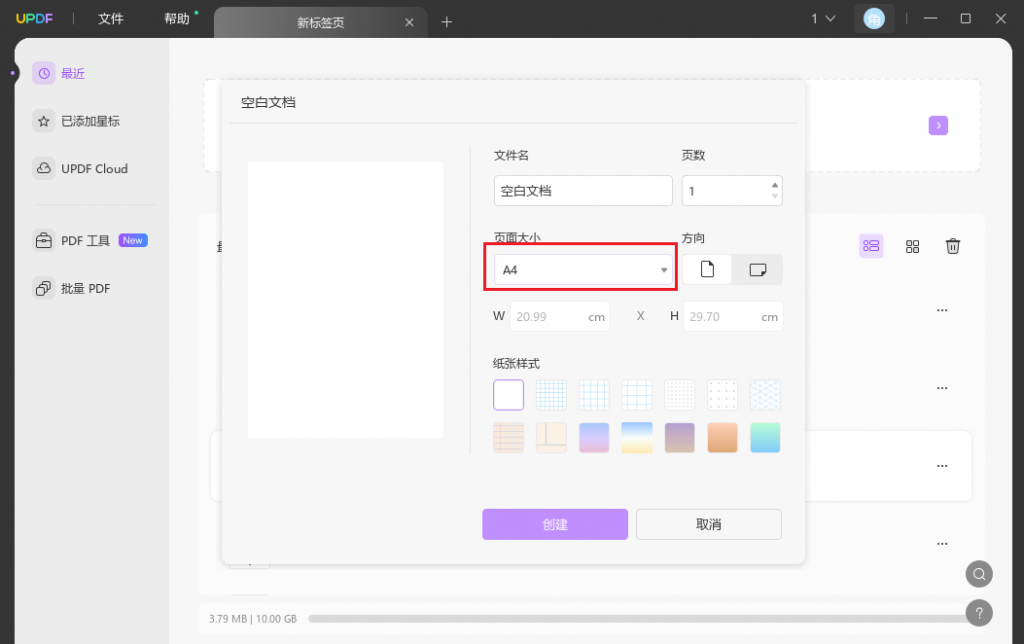Open 批量 PDF batch tools

(85, 289)
